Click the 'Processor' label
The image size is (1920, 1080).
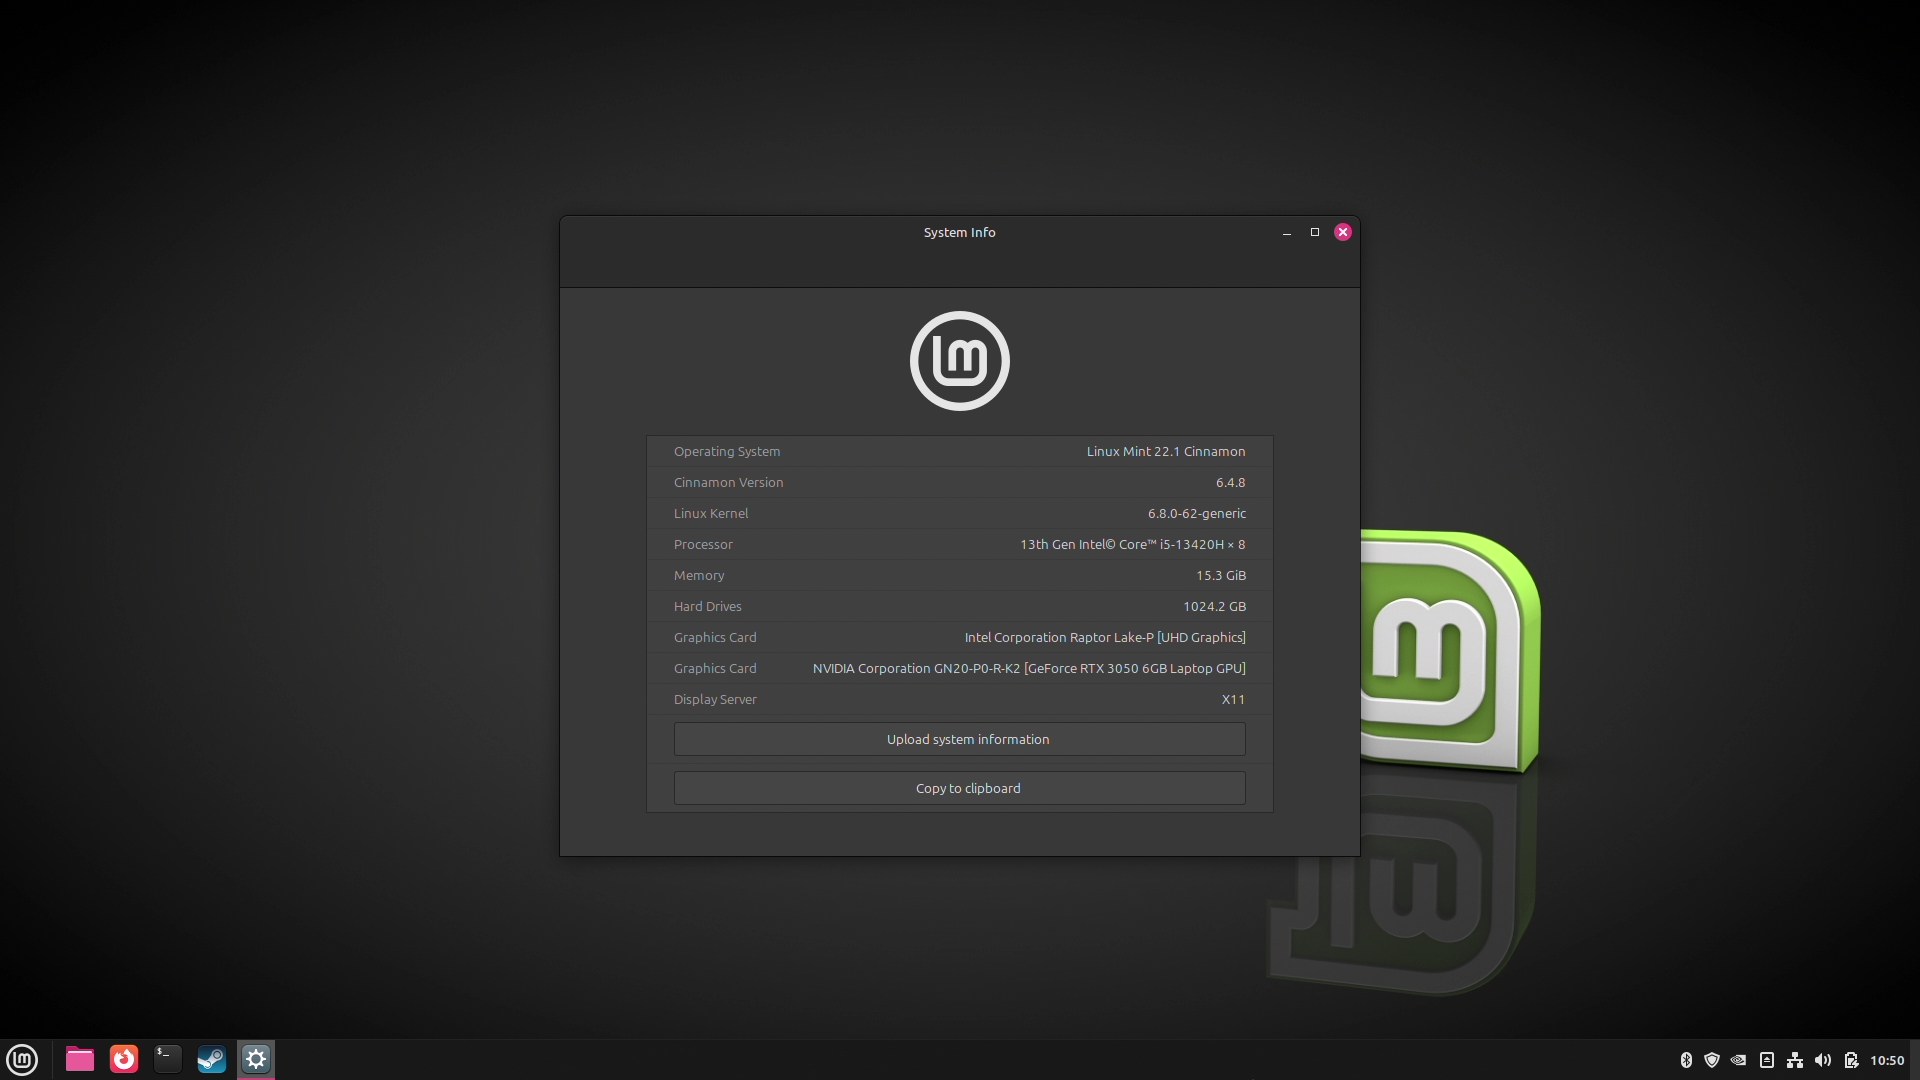[703, 544]
